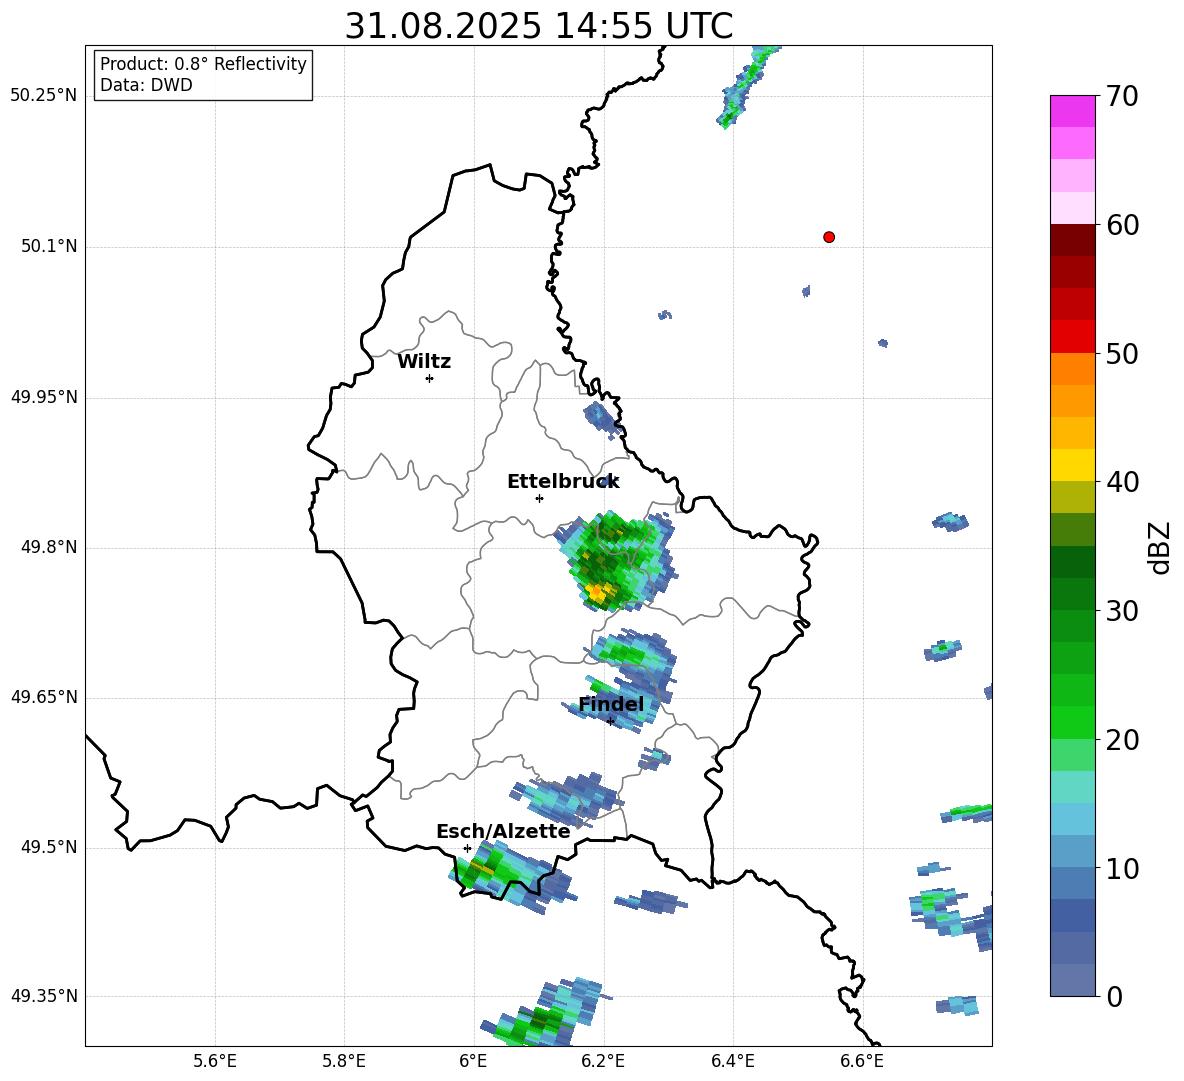This screenshot has height=1081, width=1184.
Task: Click the 5.6°E longitude label
Action: point(215,1061)
